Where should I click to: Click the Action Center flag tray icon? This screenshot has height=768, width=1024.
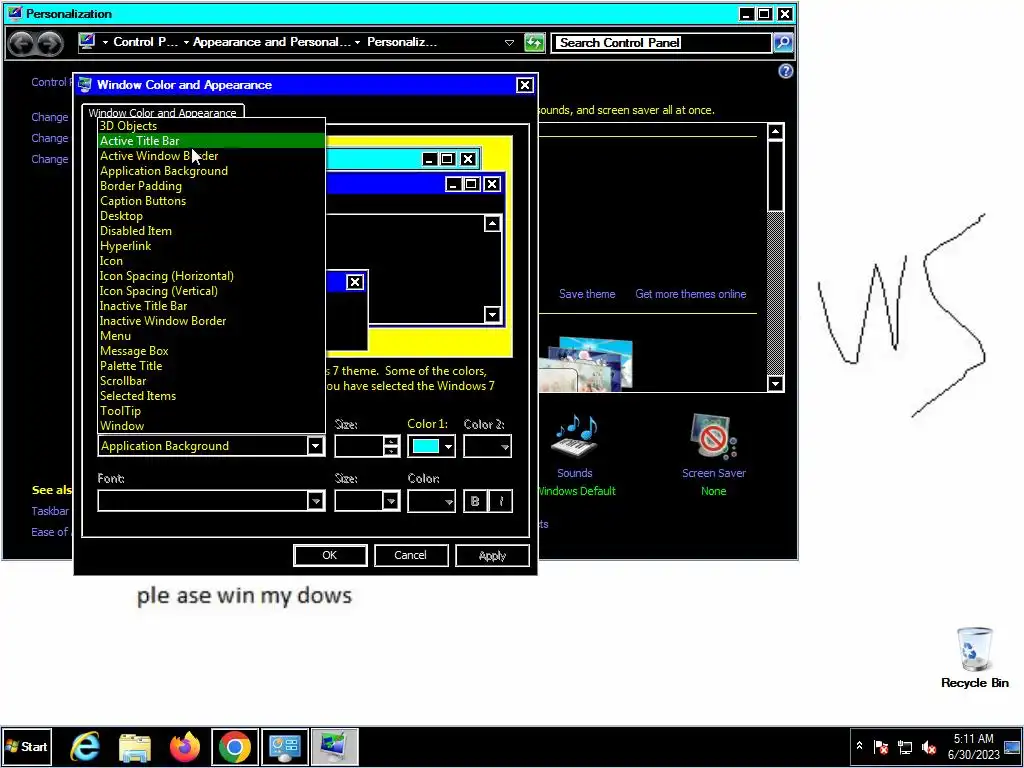881,747
